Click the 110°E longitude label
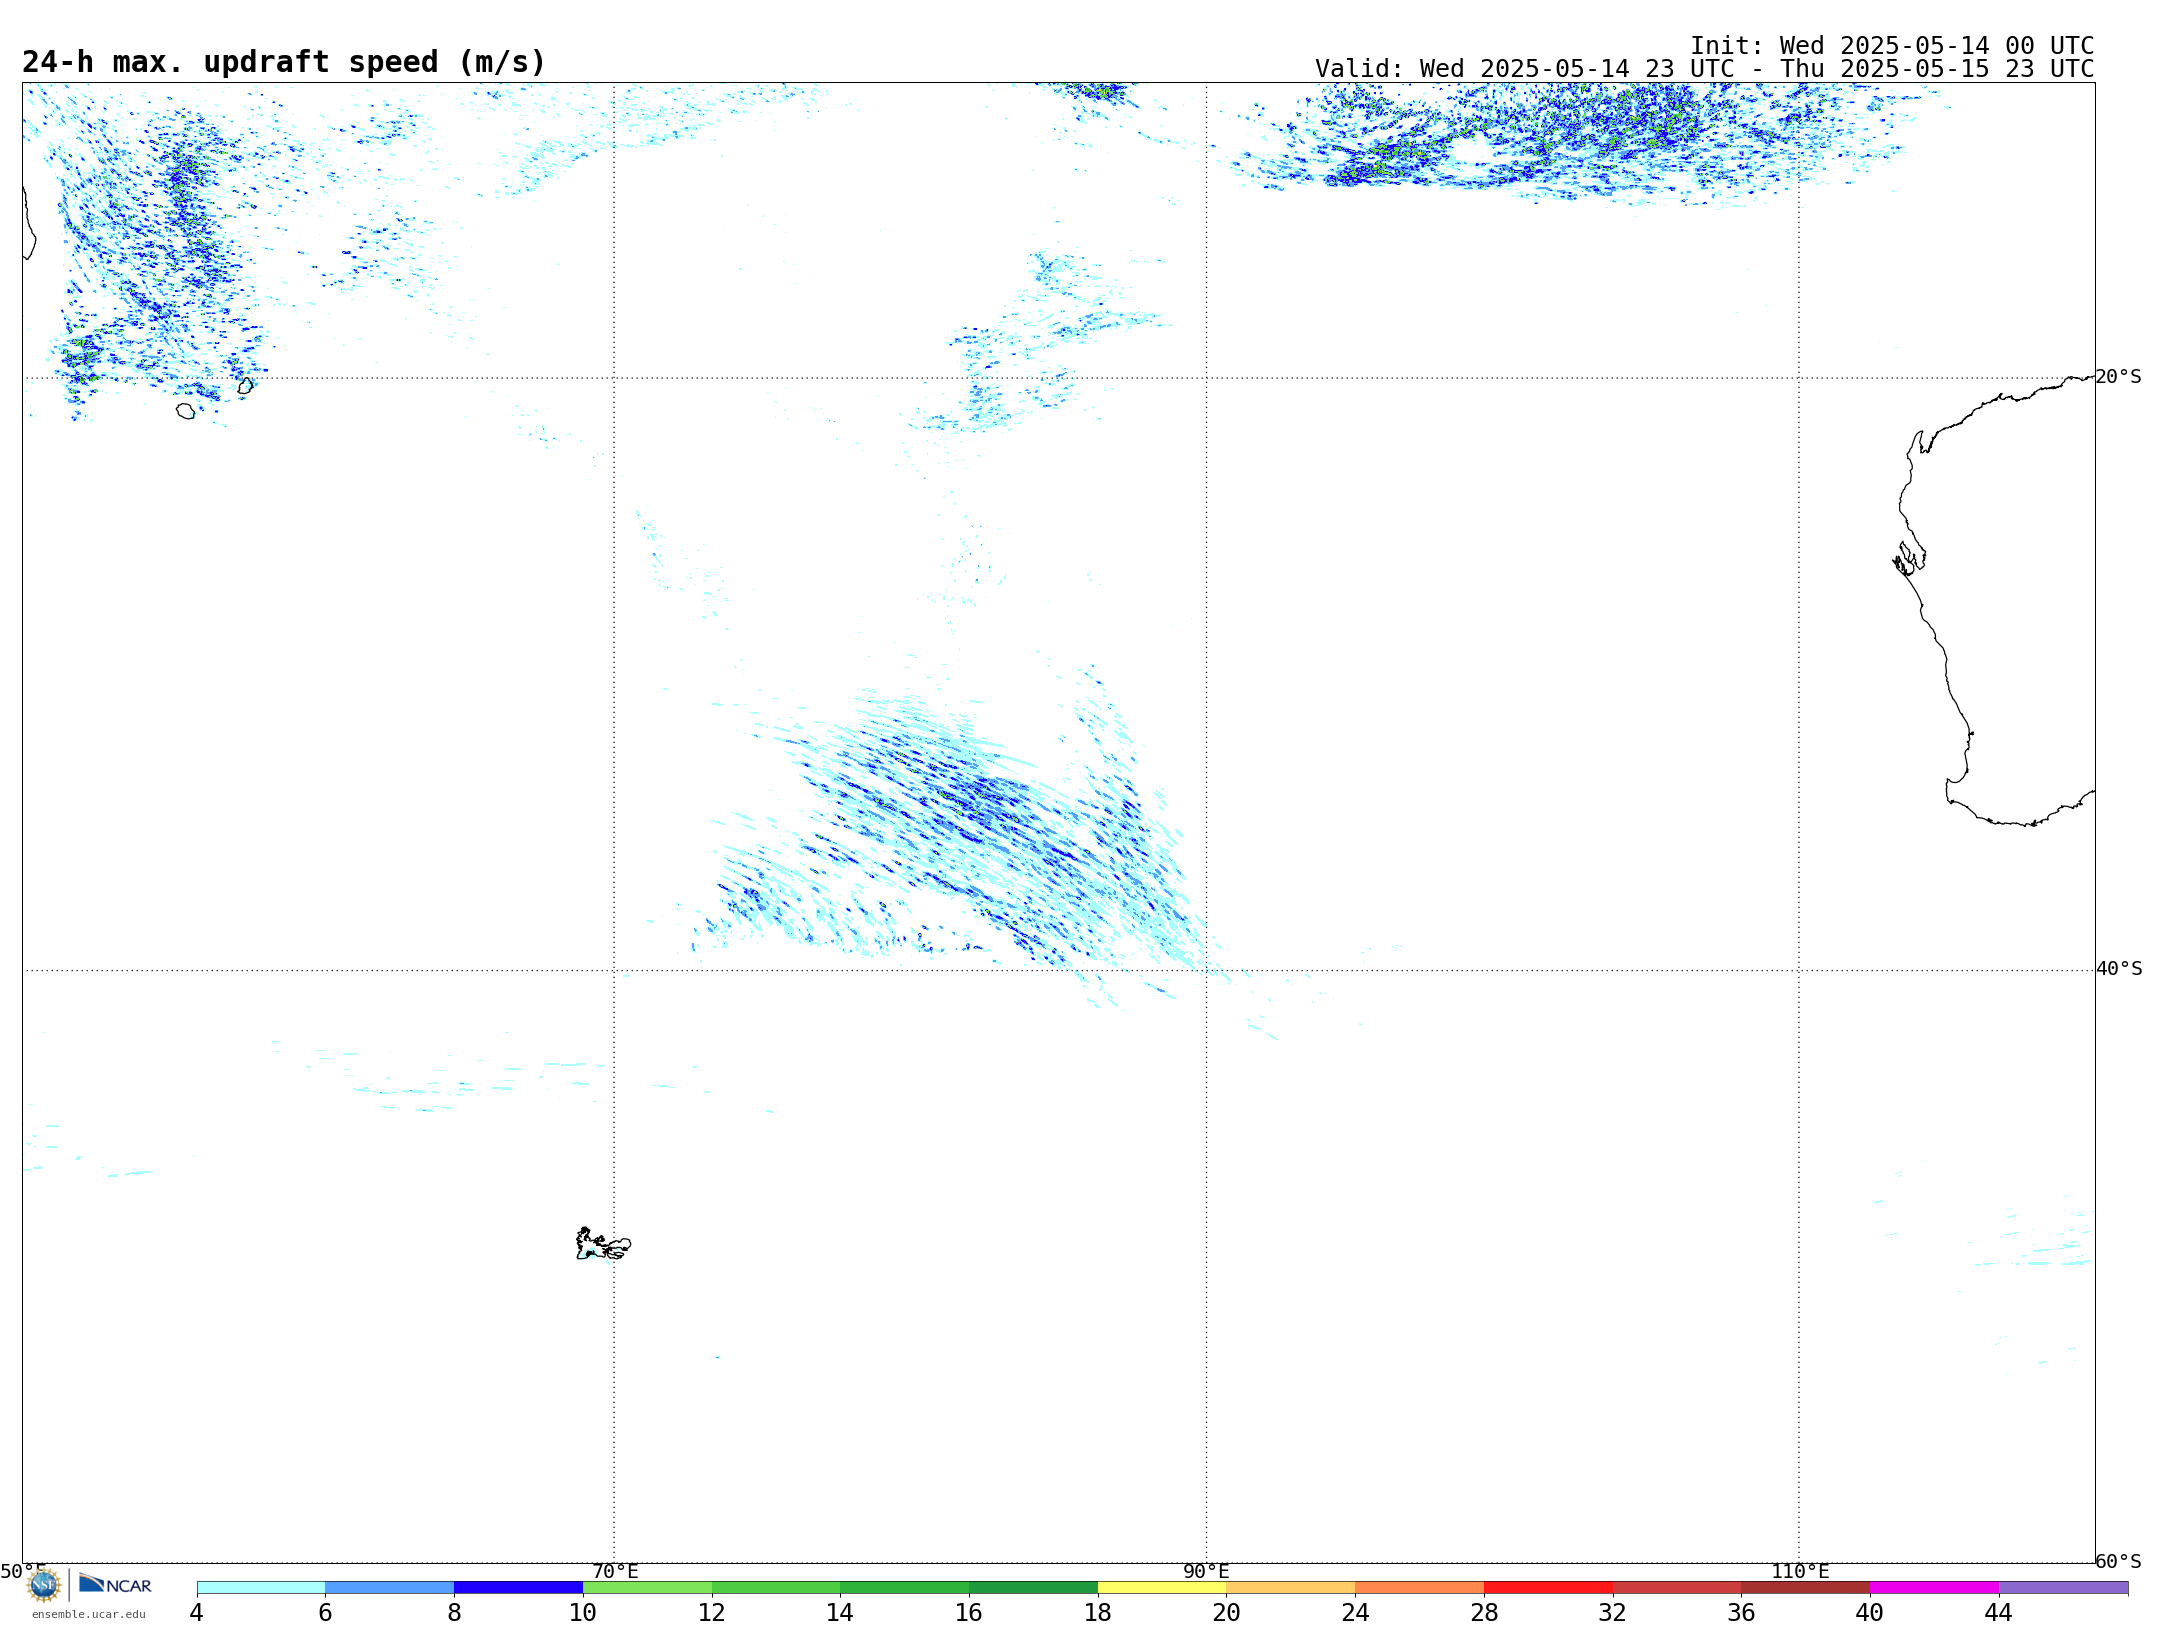 tap(1800, 1571)
